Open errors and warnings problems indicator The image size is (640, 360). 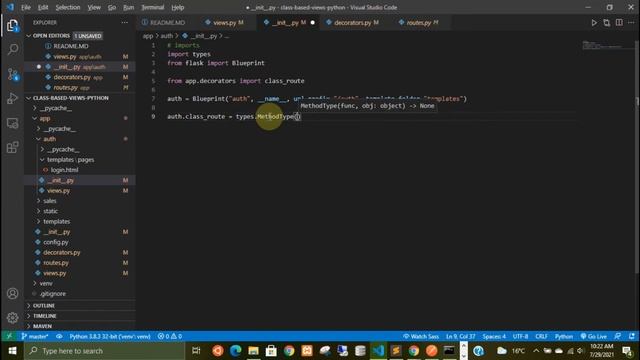pos(170,336)
